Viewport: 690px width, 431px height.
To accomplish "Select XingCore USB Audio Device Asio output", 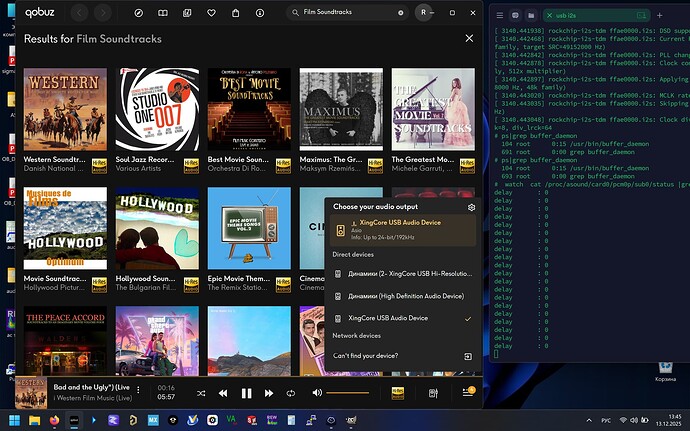I will 403,230.
